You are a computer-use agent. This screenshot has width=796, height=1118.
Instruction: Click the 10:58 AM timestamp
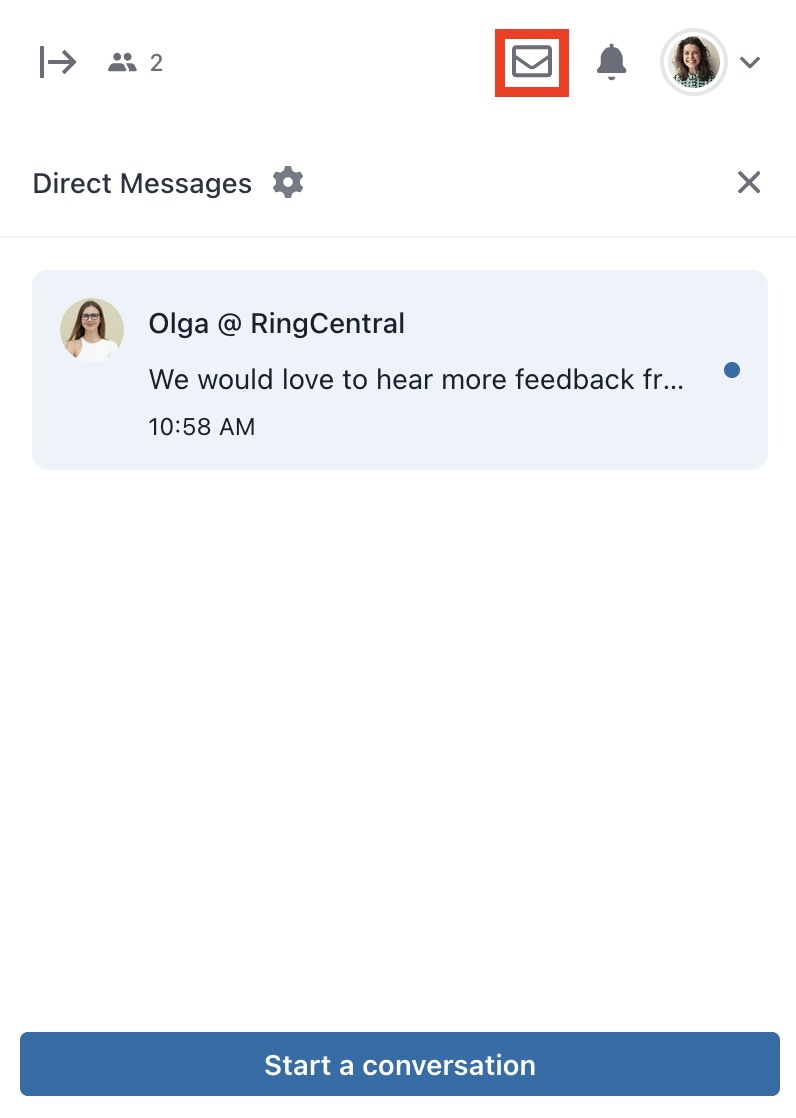(x=202, y=426)
